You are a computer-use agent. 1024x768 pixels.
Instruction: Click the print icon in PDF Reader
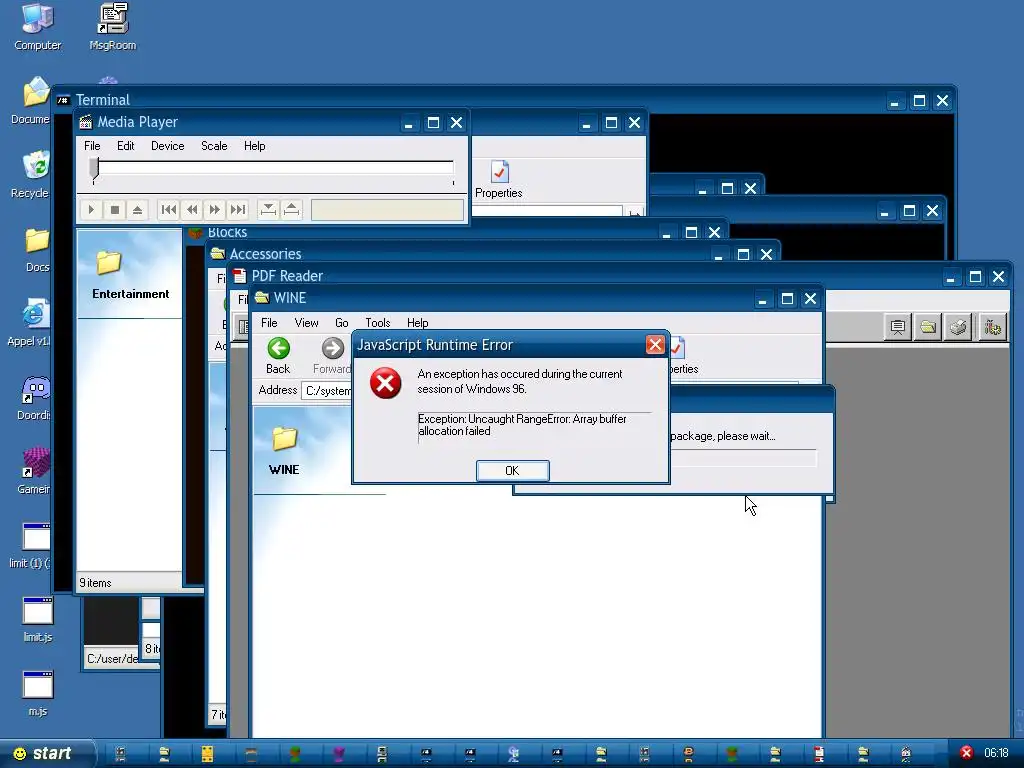pos(958,327)
